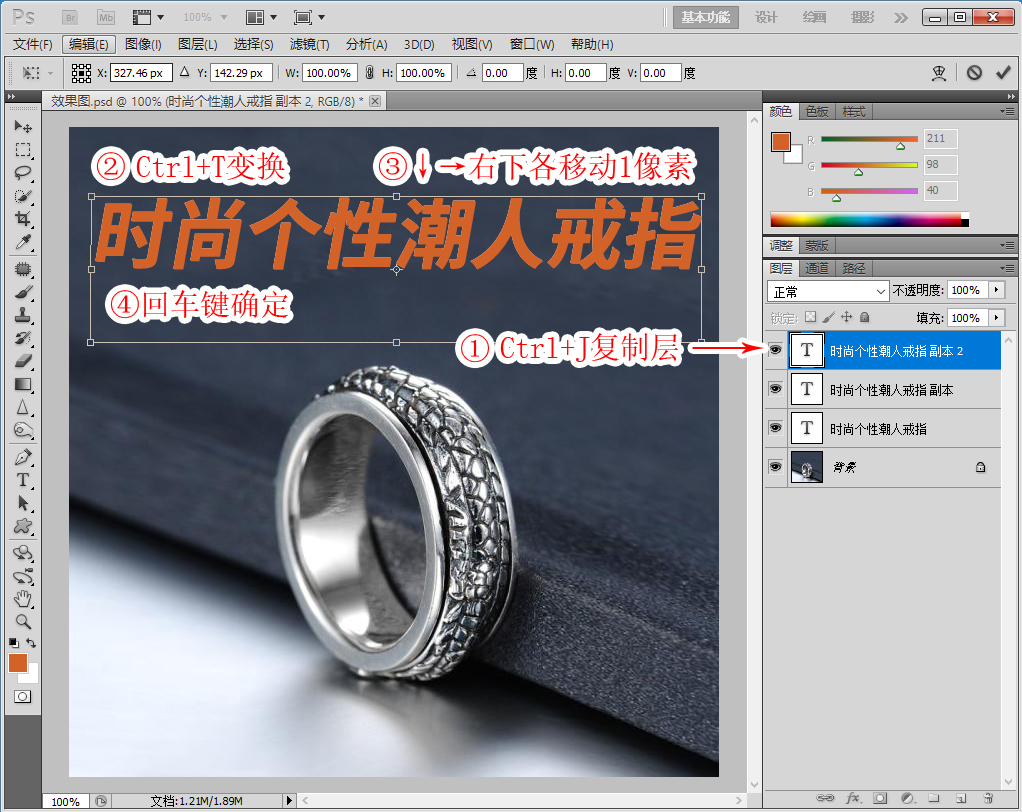This screenshot has height=812, width=1022.
Task: Select the Horizontal Type tool
Action: point(23,480)
